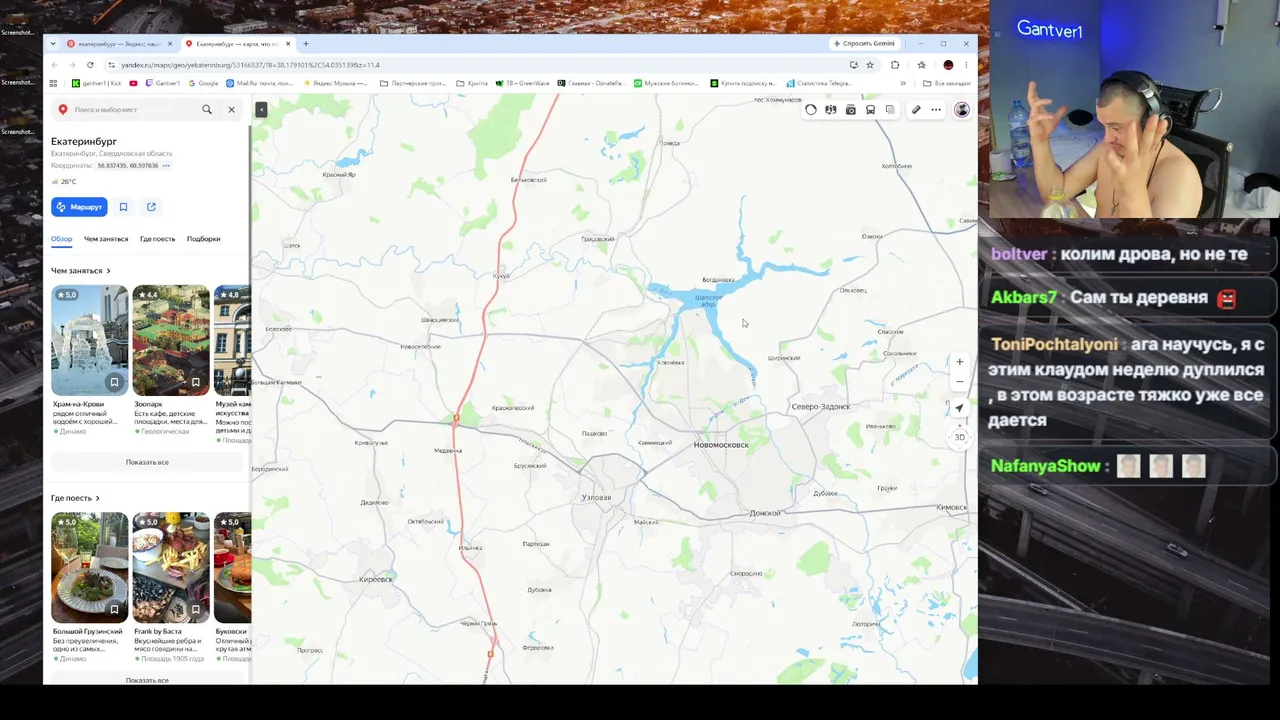The image size is (1280, 720).
Task: Open the browser extensions puzzle icon
Action: pos(895,65)
